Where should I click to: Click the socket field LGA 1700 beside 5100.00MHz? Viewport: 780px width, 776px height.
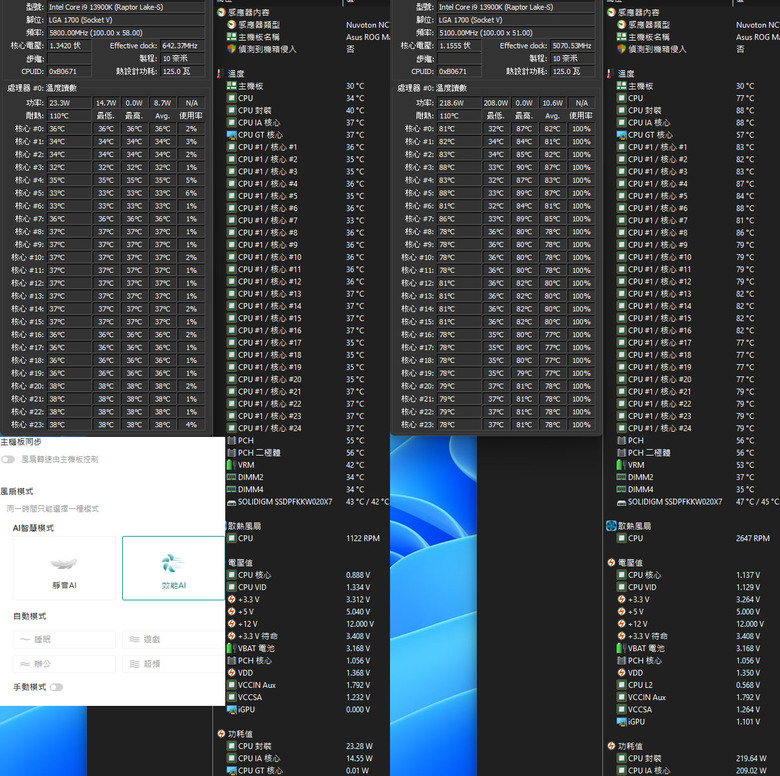click(516, 20)
